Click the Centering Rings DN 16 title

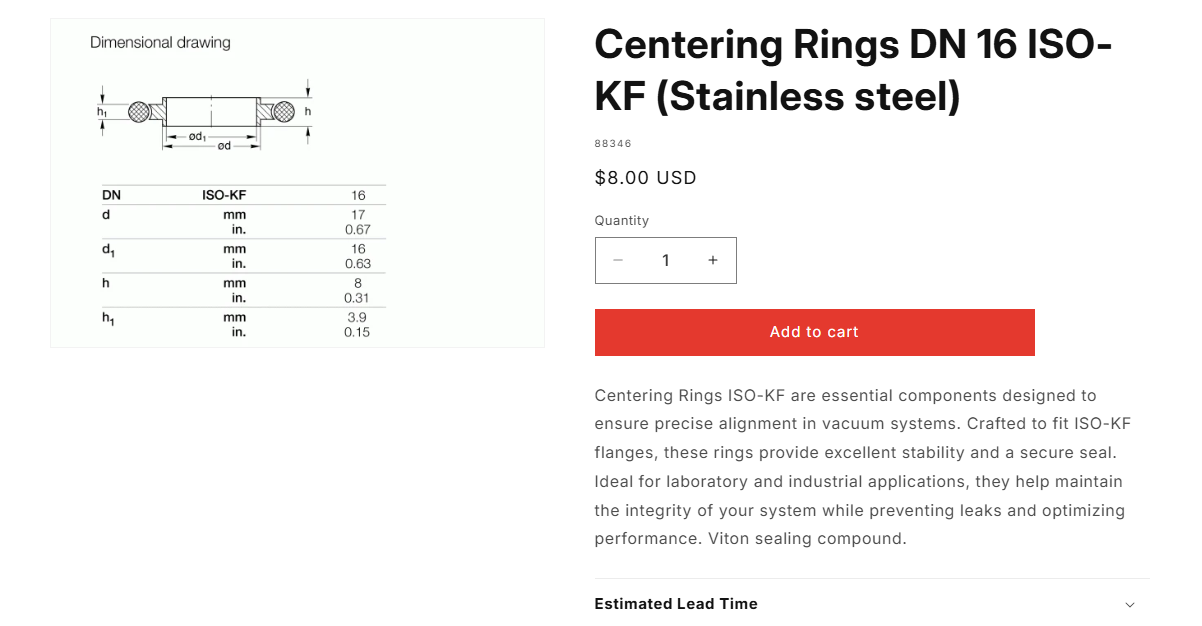pyautogui.click(x=853, y=70)
